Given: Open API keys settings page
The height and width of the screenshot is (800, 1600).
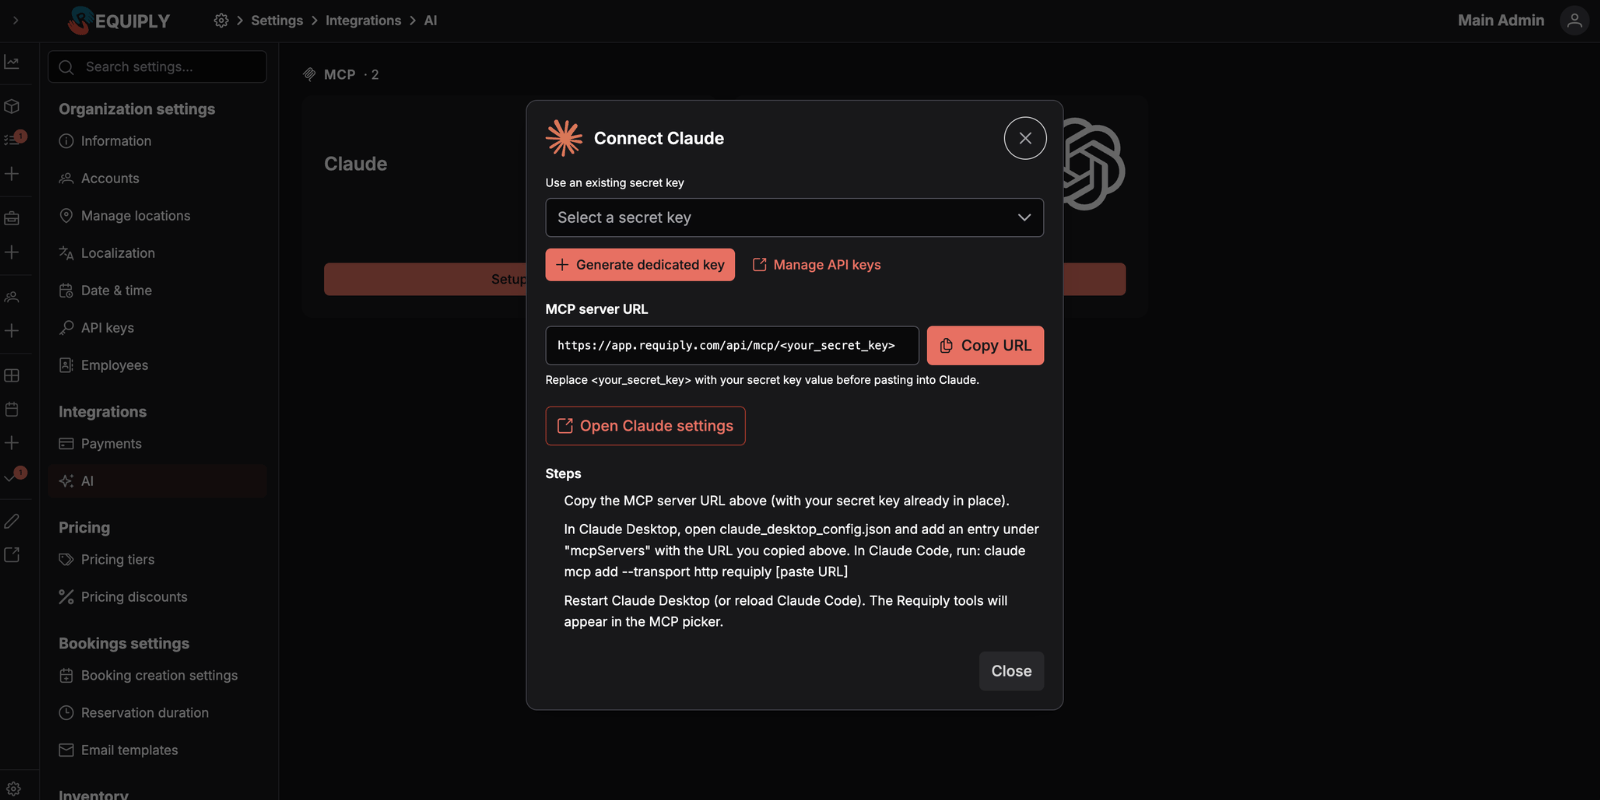Looking at the screenshot, I should (157, 328).
